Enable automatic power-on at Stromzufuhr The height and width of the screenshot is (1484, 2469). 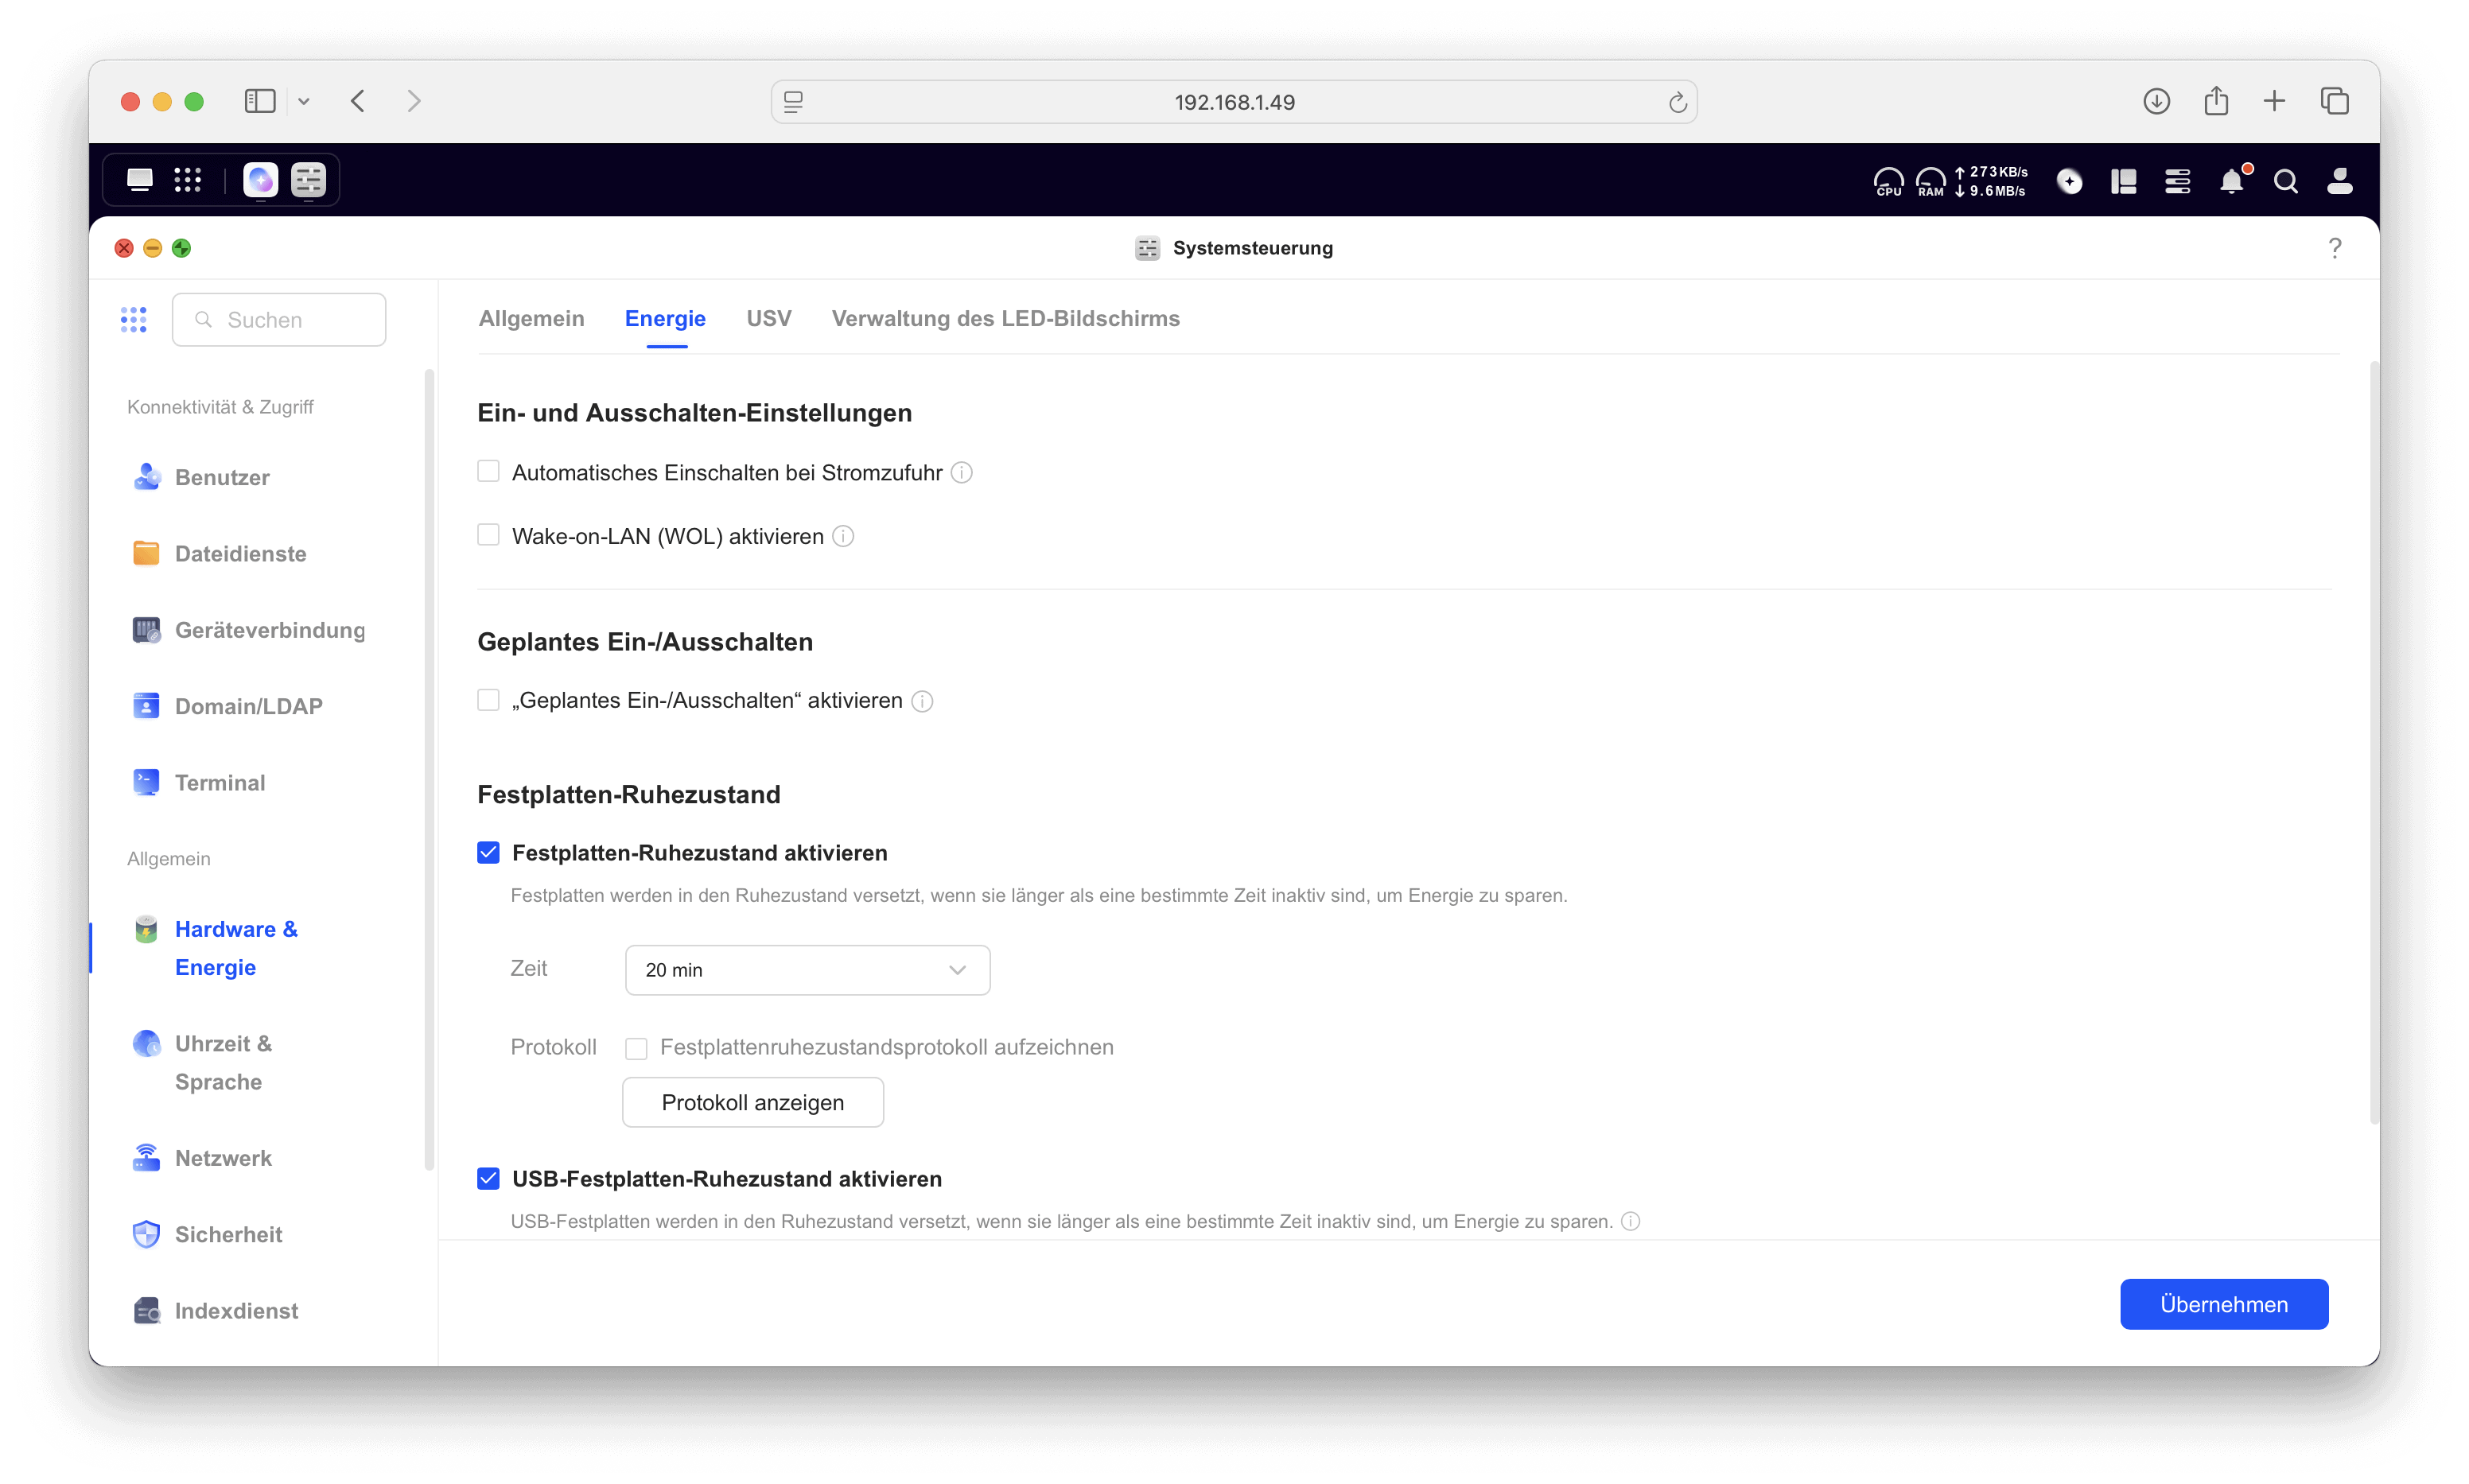point(488,472)
